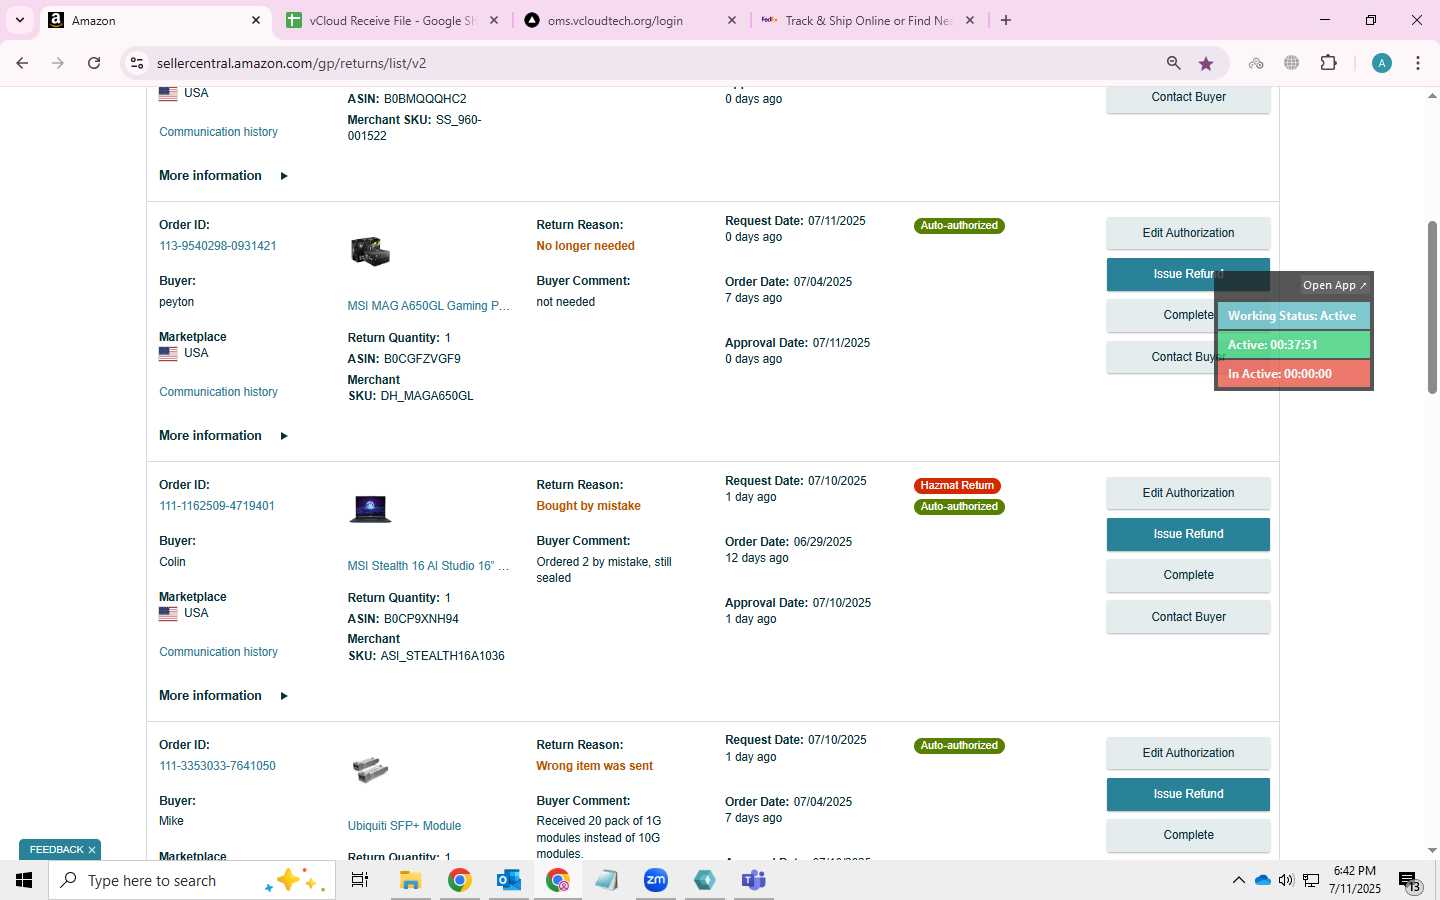Click Edit Authorization for peyton's return
The width and height of the screenshot is (1440, 900).
[1188, 233]
